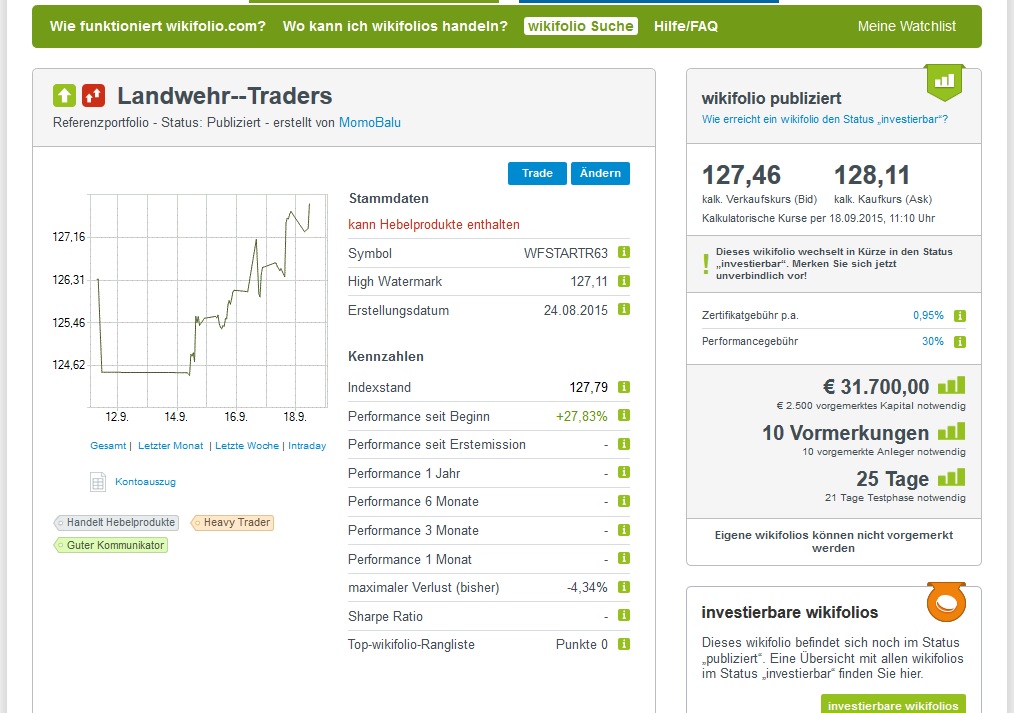Click Performancegebühr value 30%
Screen dimensions: 1014x713
pyautogui.click(x=933, y=341)
